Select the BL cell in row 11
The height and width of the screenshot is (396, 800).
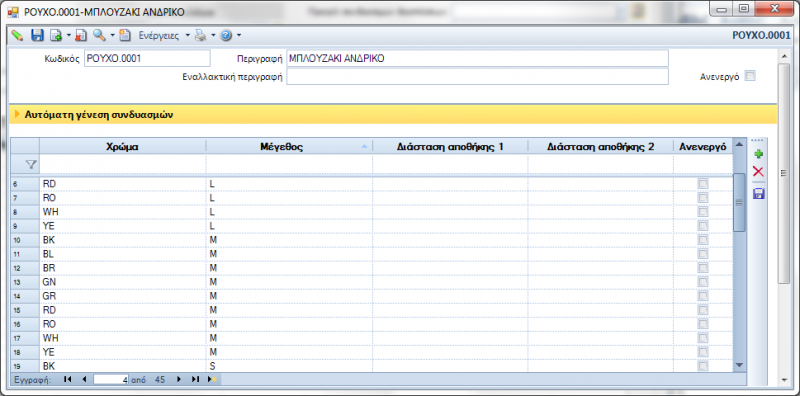(x=123, y=254)
